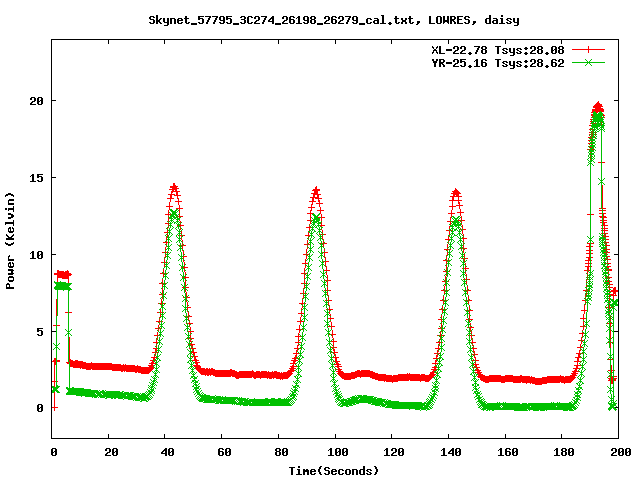Click the red peak near 43 seconds
The width and height of the screenshot is (640, 480).
coord(174,188)
